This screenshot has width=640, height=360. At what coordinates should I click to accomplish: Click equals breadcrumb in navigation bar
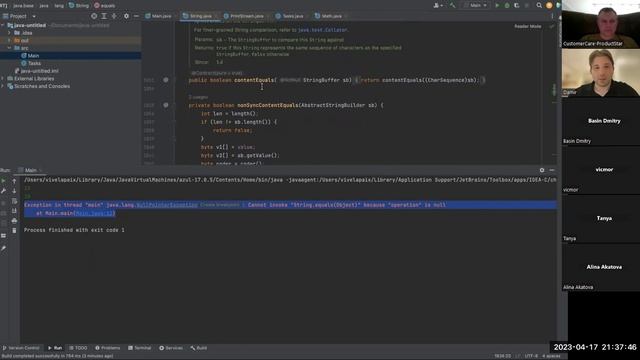105,6
